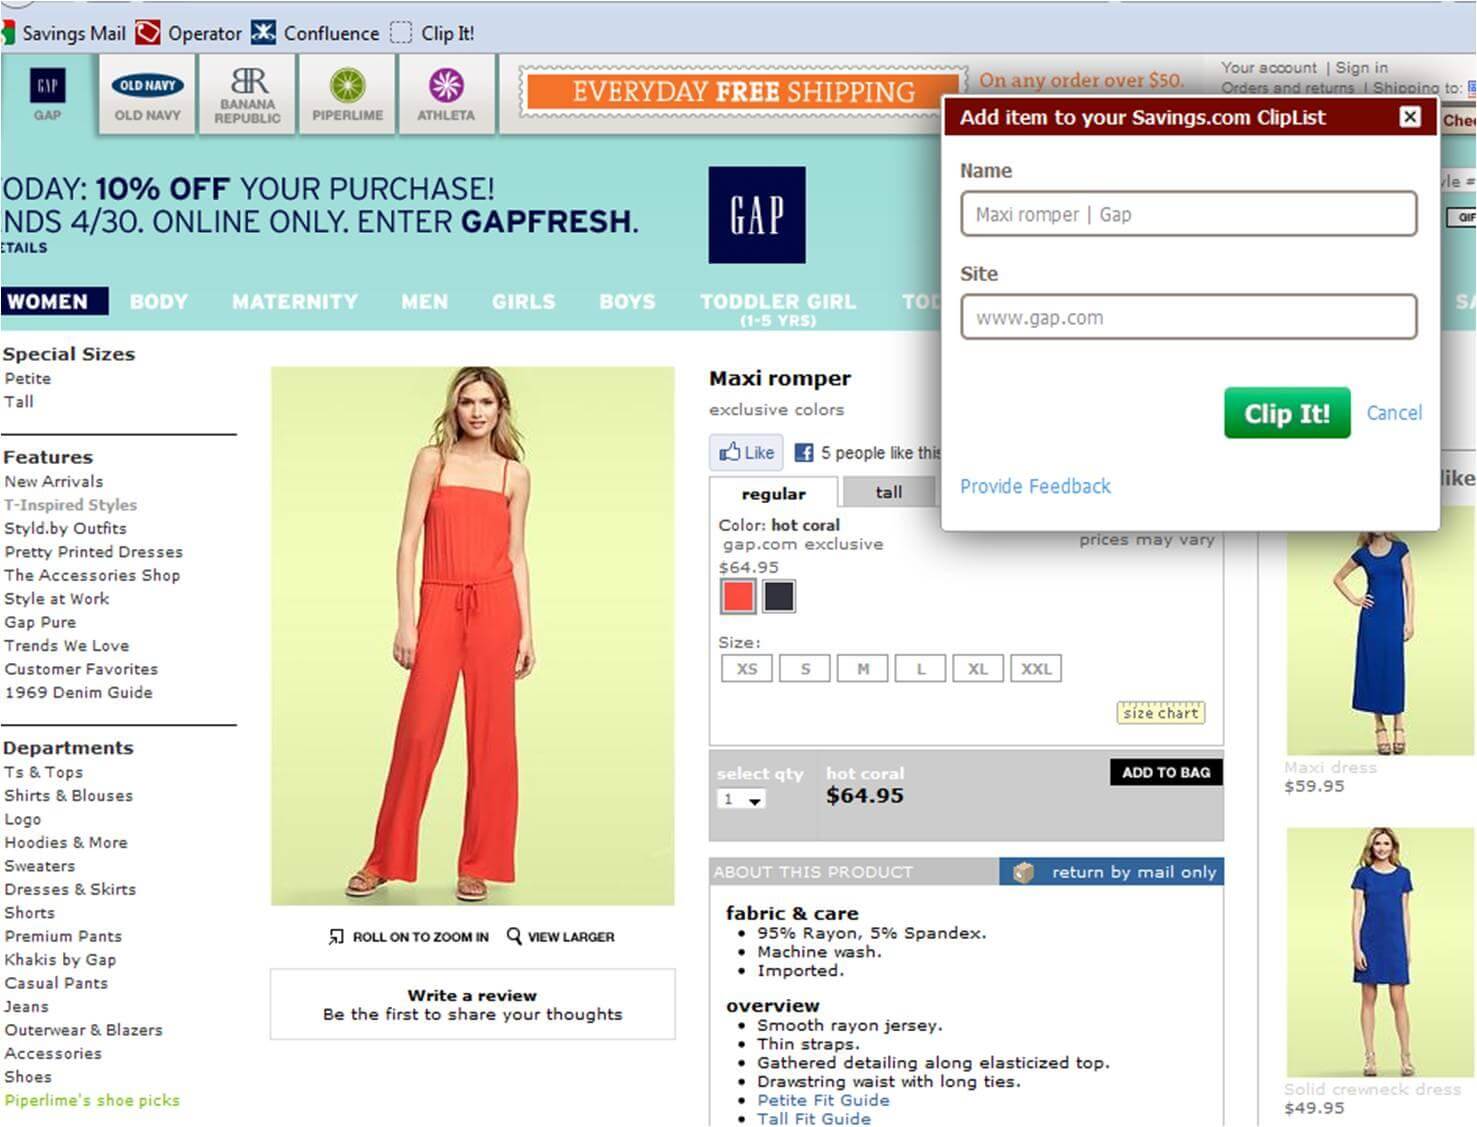1477x1127 pixels.
Task: Open the size chart
Action: 1160,713
